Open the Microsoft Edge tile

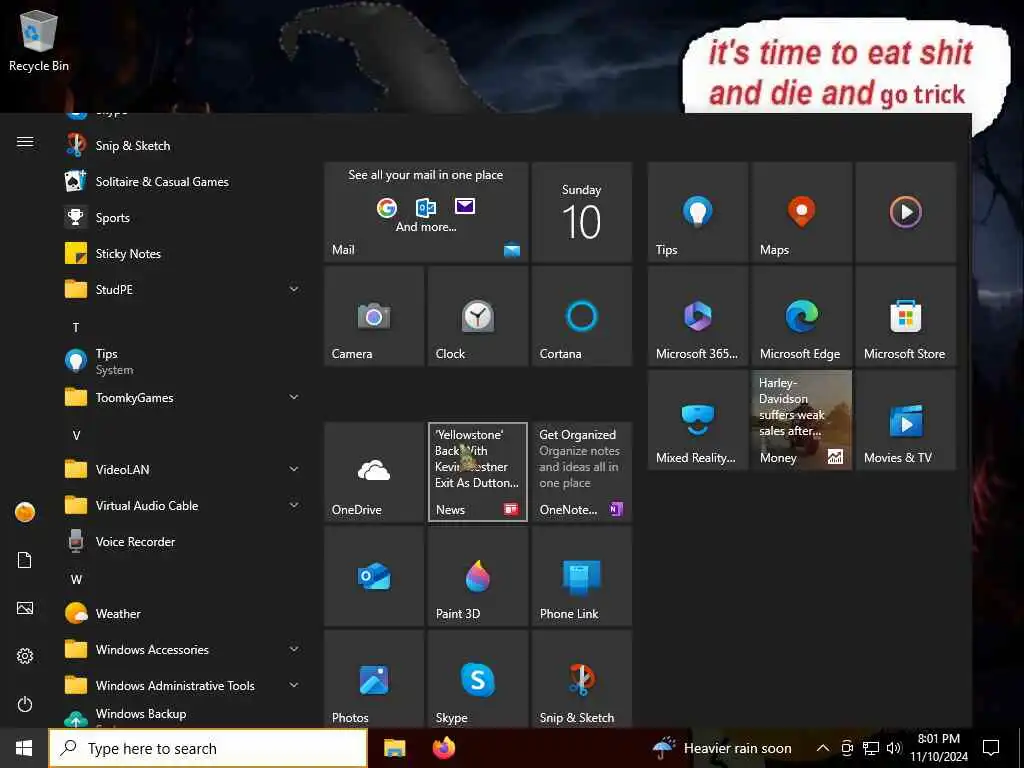(801, 316)
